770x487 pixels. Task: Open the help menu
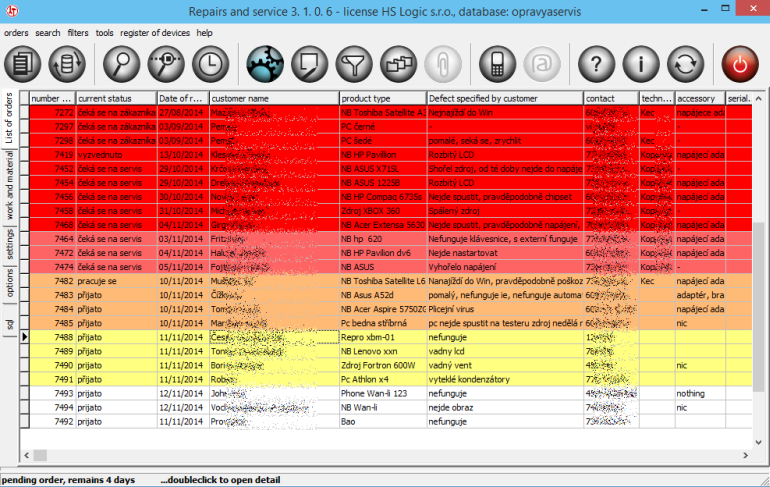coord(204,33)
